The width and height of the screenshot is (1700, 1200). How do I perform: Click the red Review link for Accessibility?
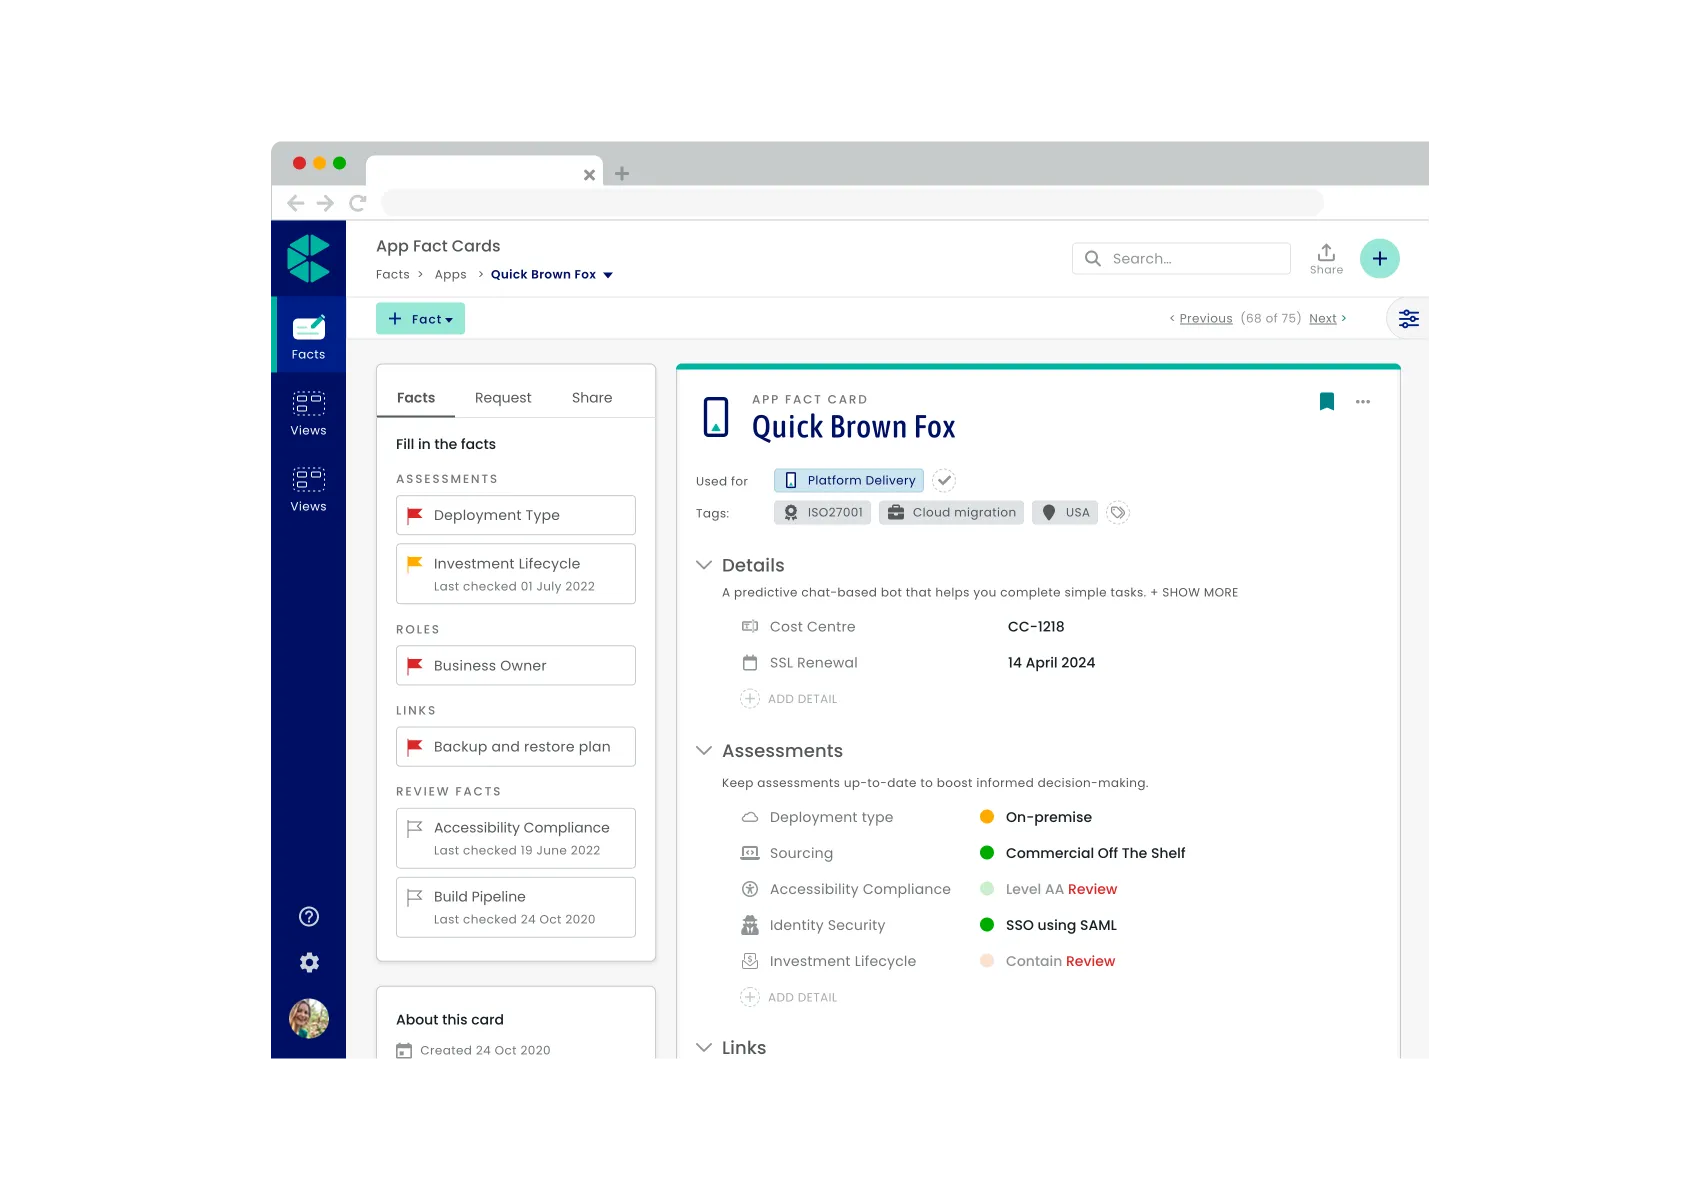[x=1092, y=890]
